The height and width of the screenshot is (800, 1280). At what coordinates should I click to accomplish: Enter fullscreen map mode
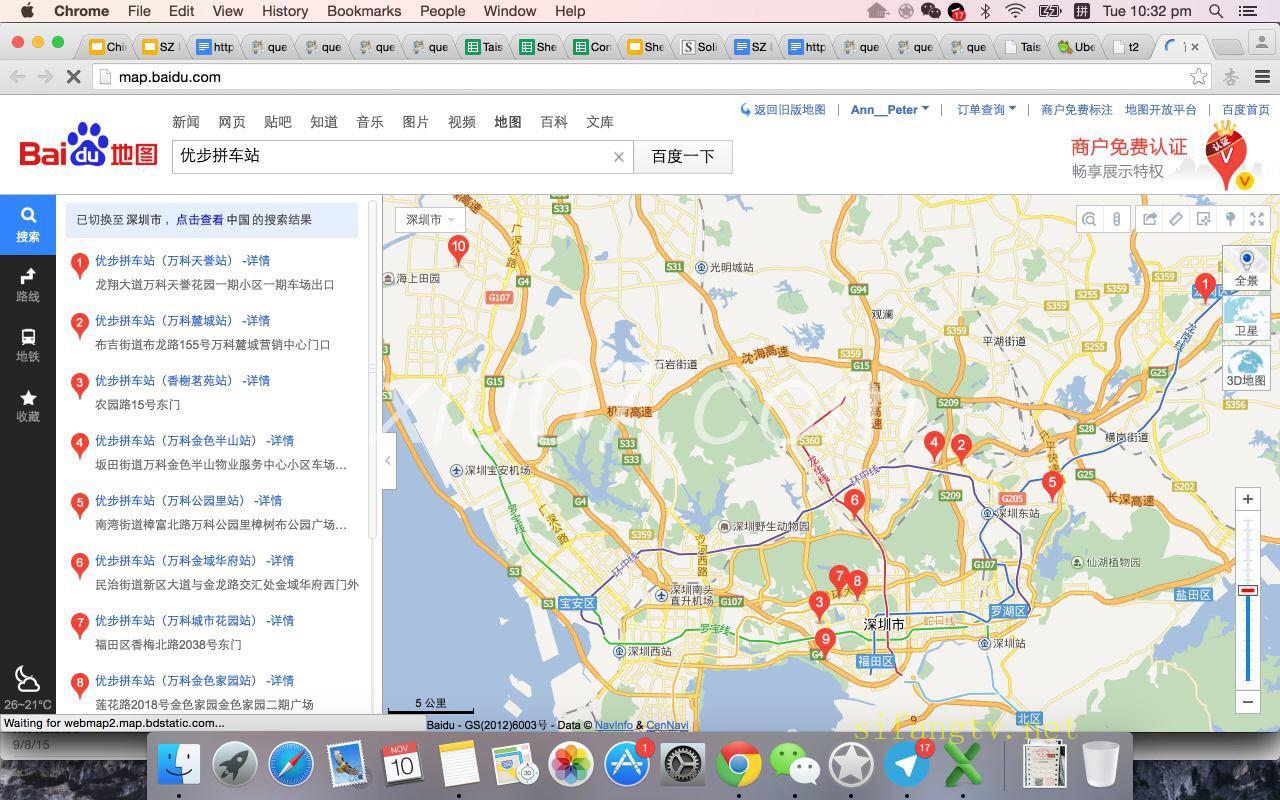1258,219
